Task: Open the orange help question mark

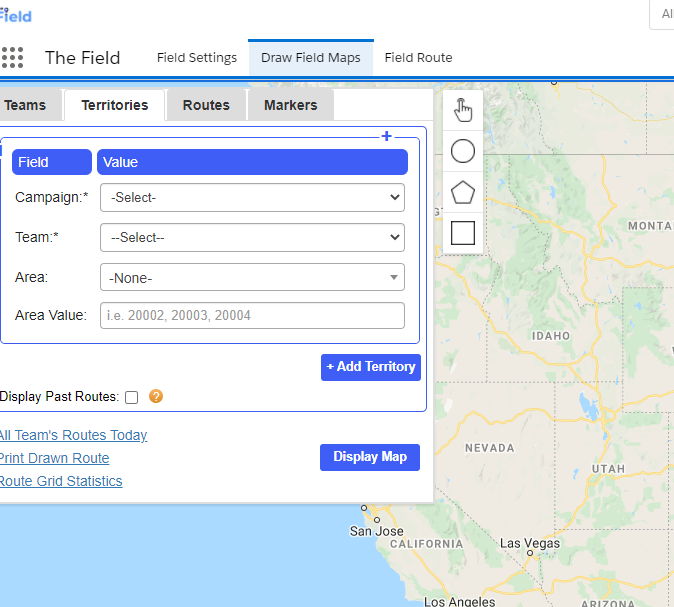Action: pyautogui.click(x=156, y=396)
